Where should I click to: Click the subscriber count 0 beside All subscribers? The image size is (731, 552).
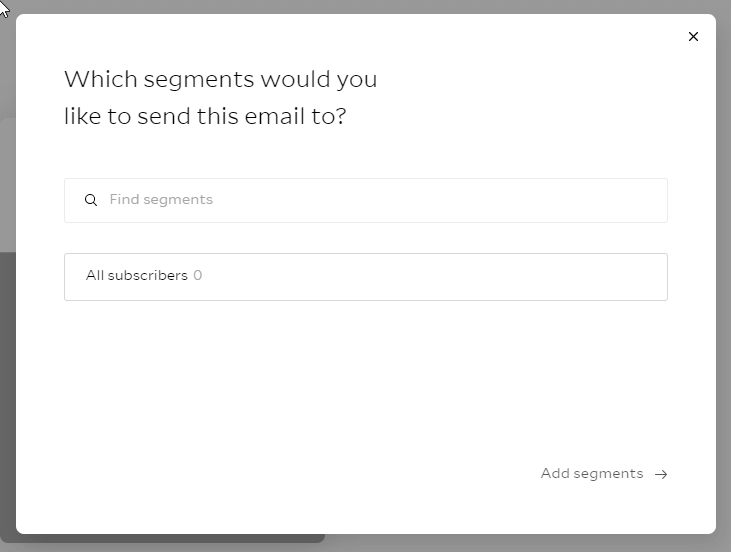pos(198,276)
